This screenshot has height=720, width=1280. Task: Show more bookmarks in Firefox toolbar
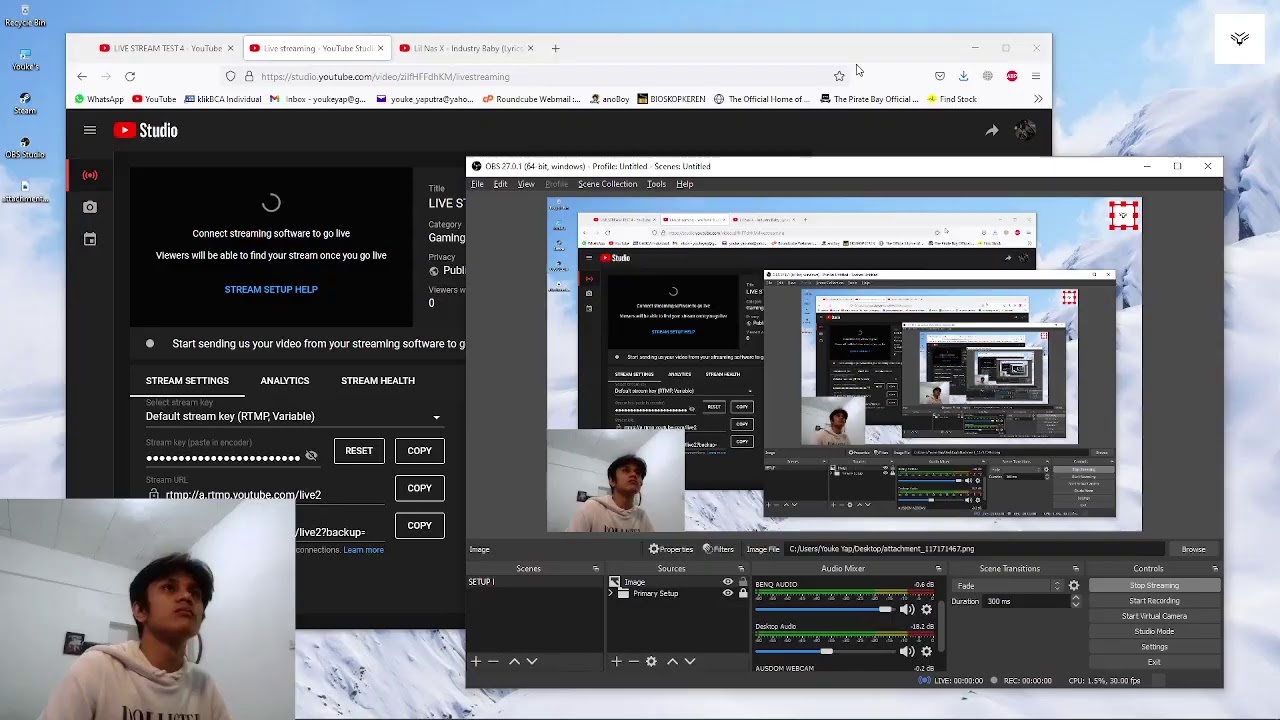tap(1038, 99)
